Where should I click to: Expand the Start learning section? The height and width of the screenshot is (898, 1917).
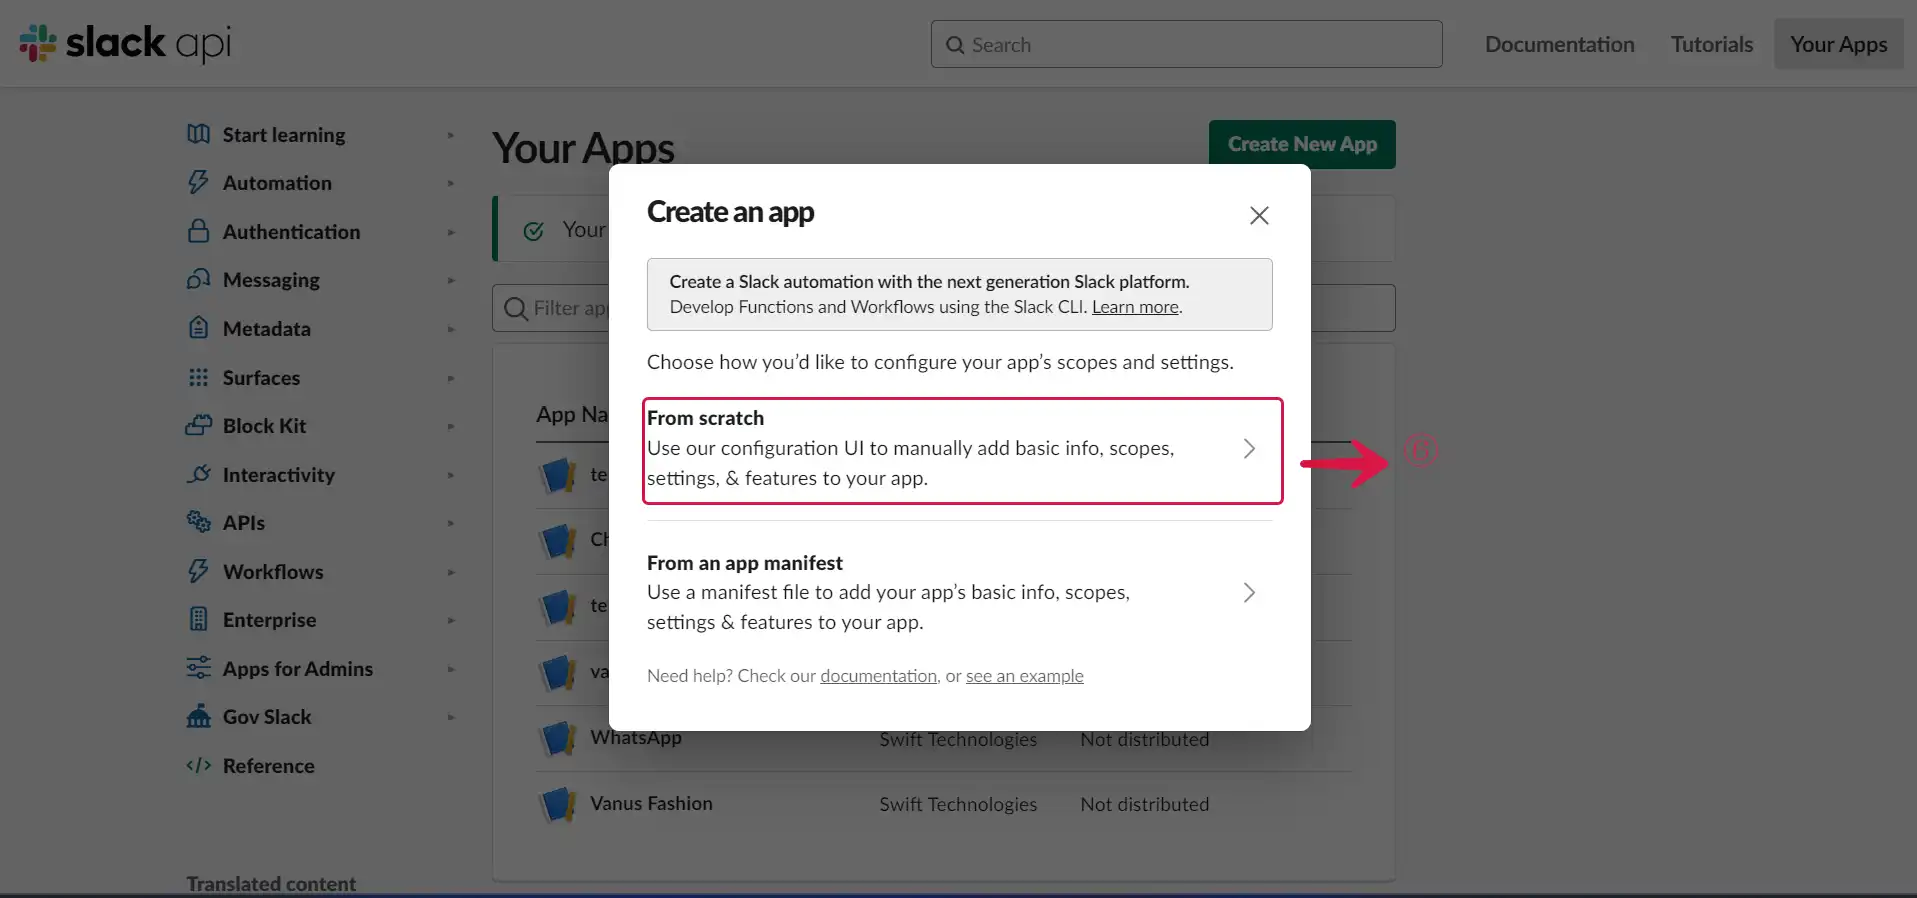pyautogui.click(x=451, y=135)
